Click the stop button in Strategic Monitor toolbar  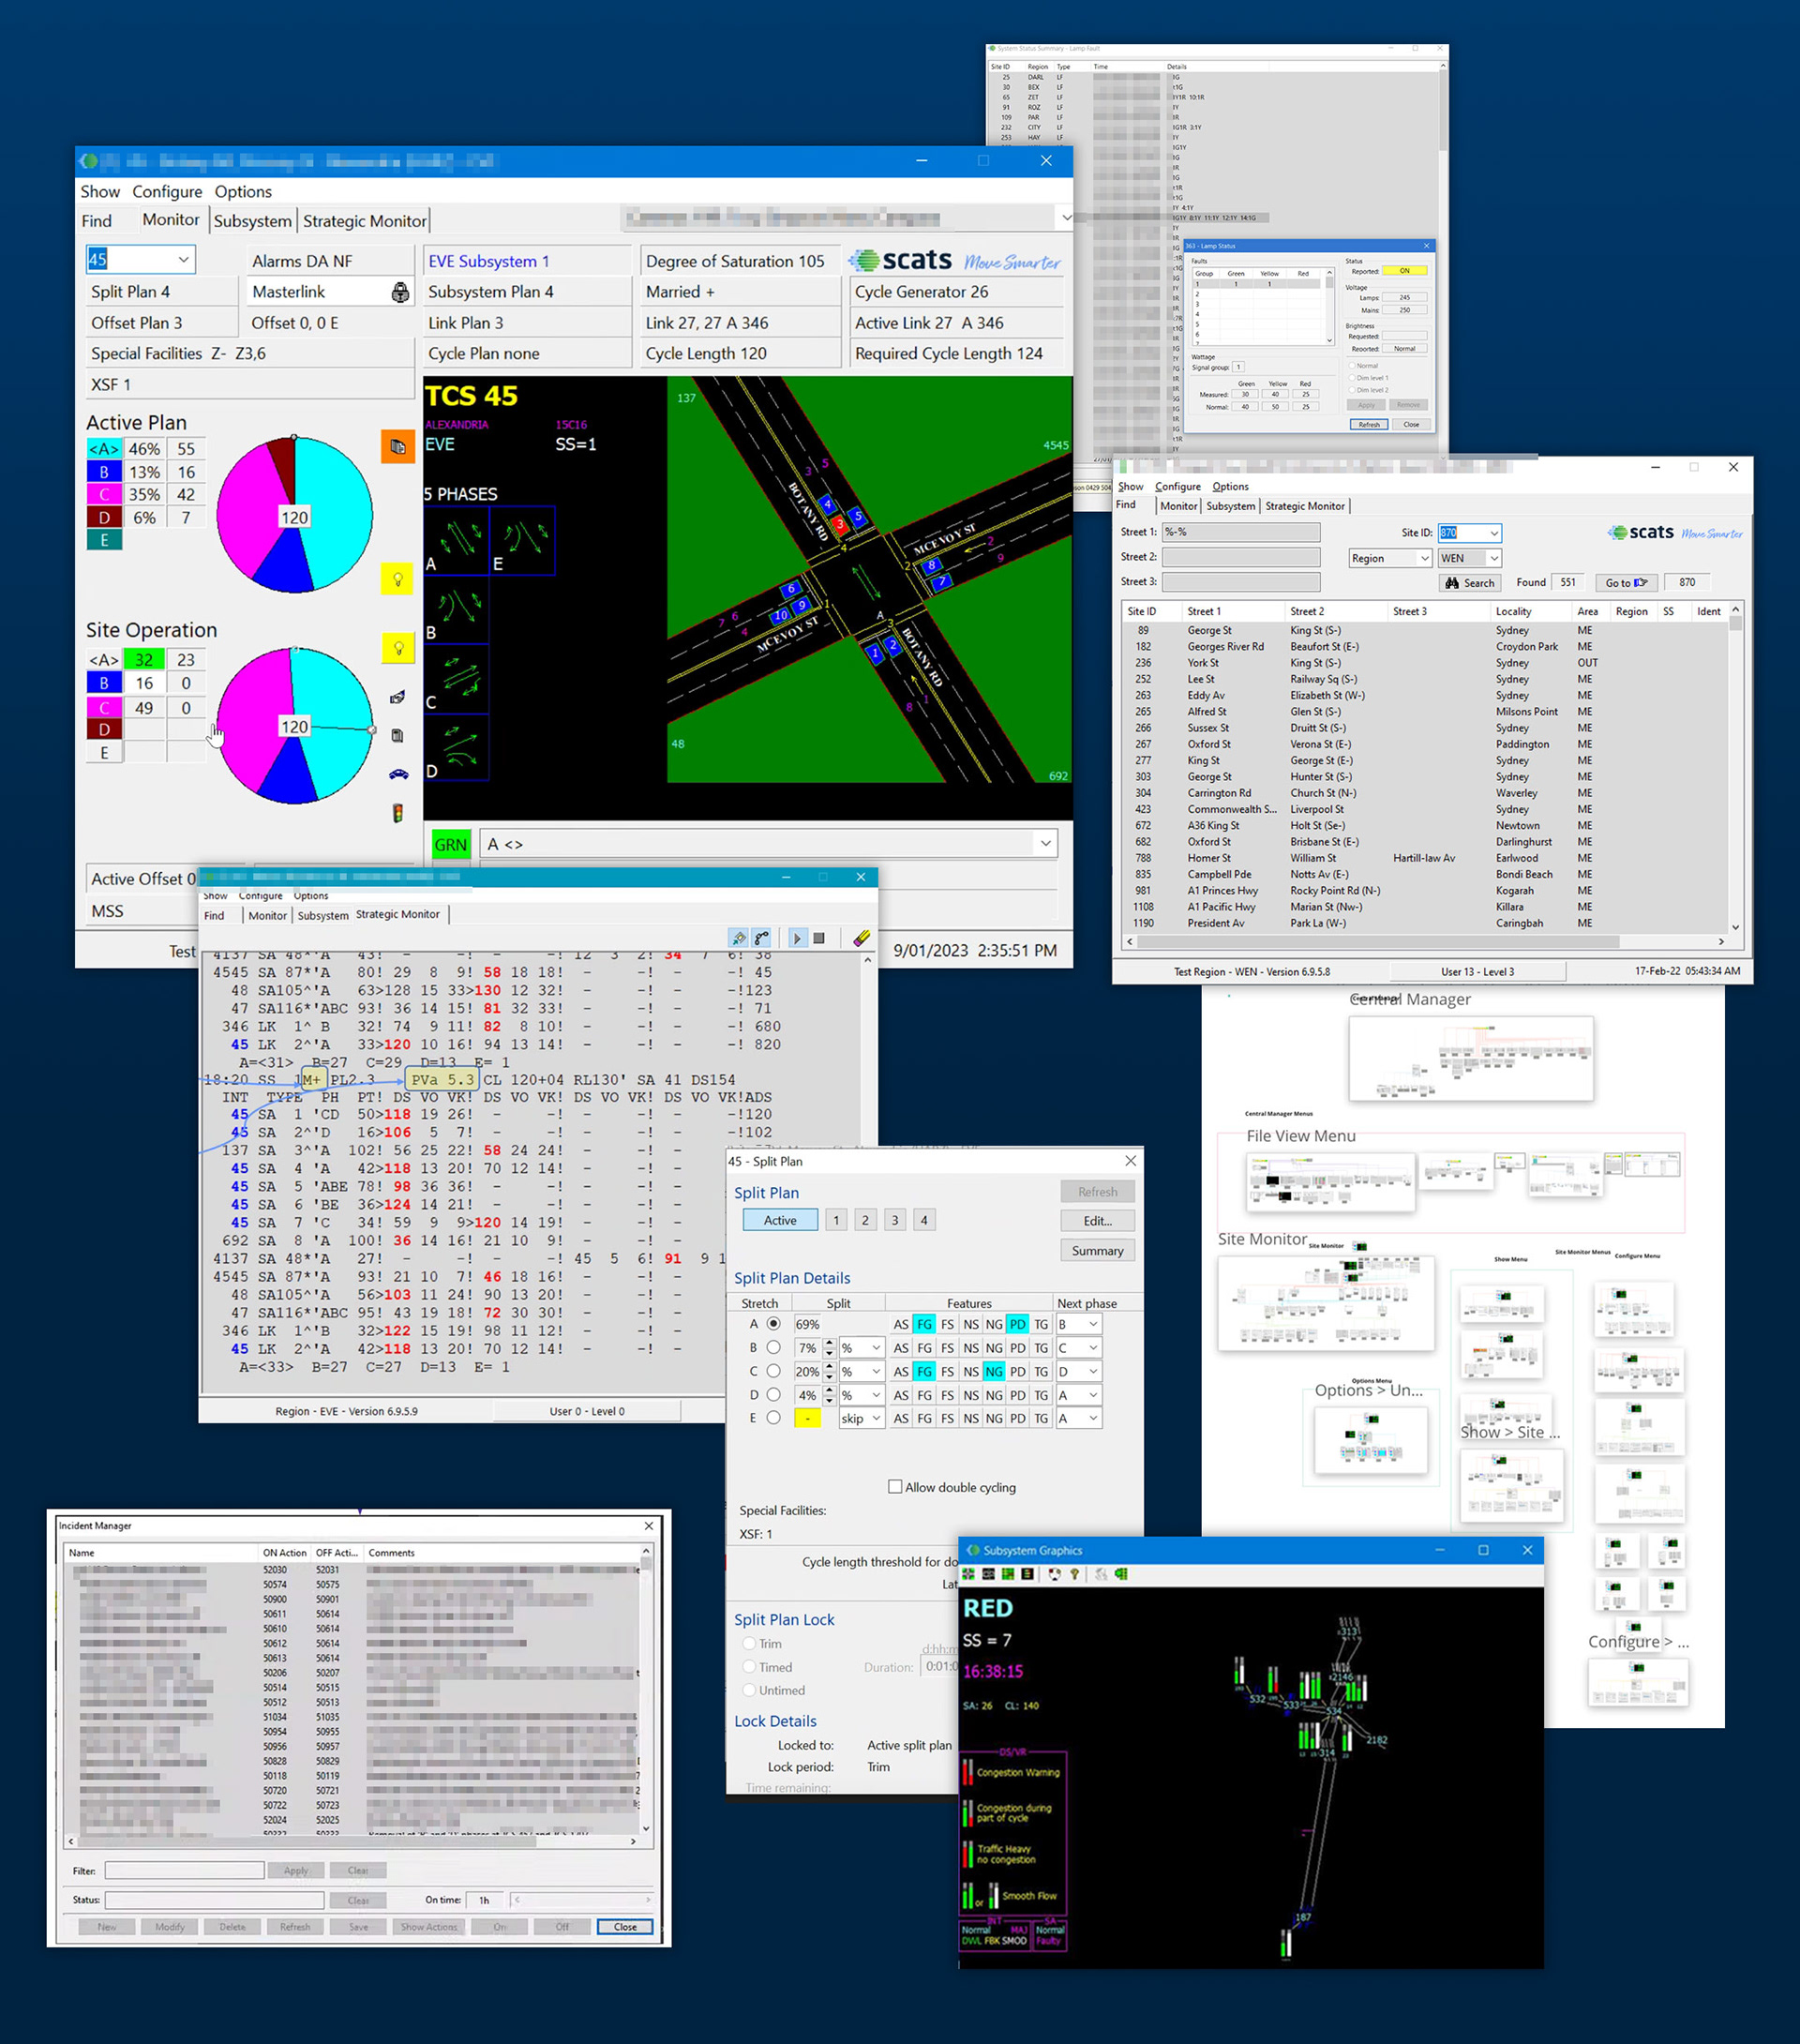[819, 938]
